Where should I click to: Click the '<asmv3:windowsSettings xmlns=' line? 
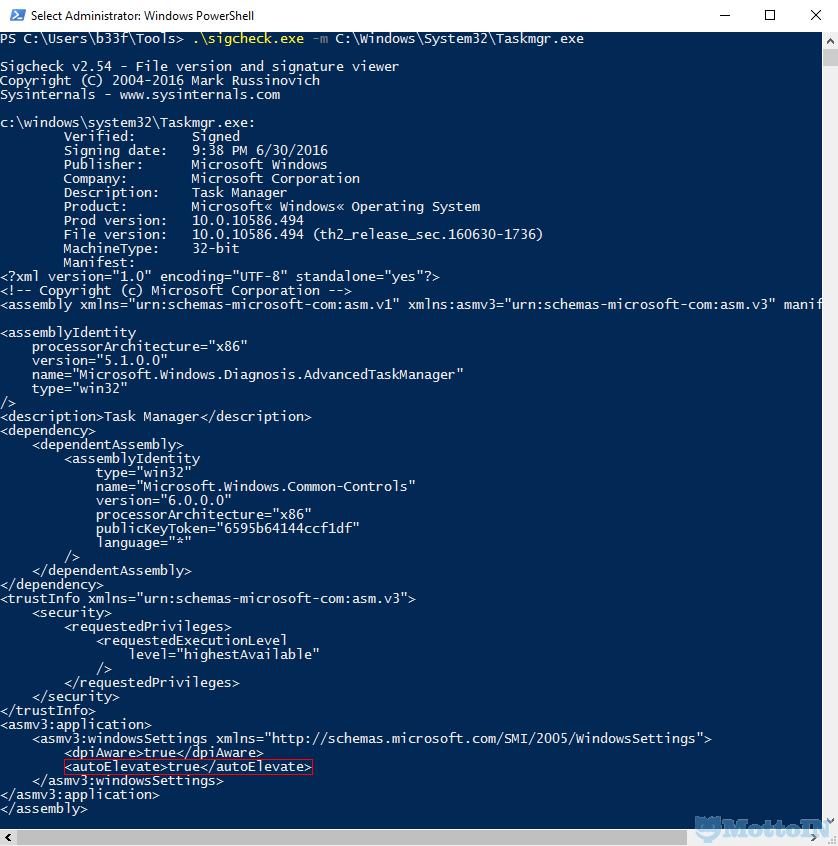point(372,739)
